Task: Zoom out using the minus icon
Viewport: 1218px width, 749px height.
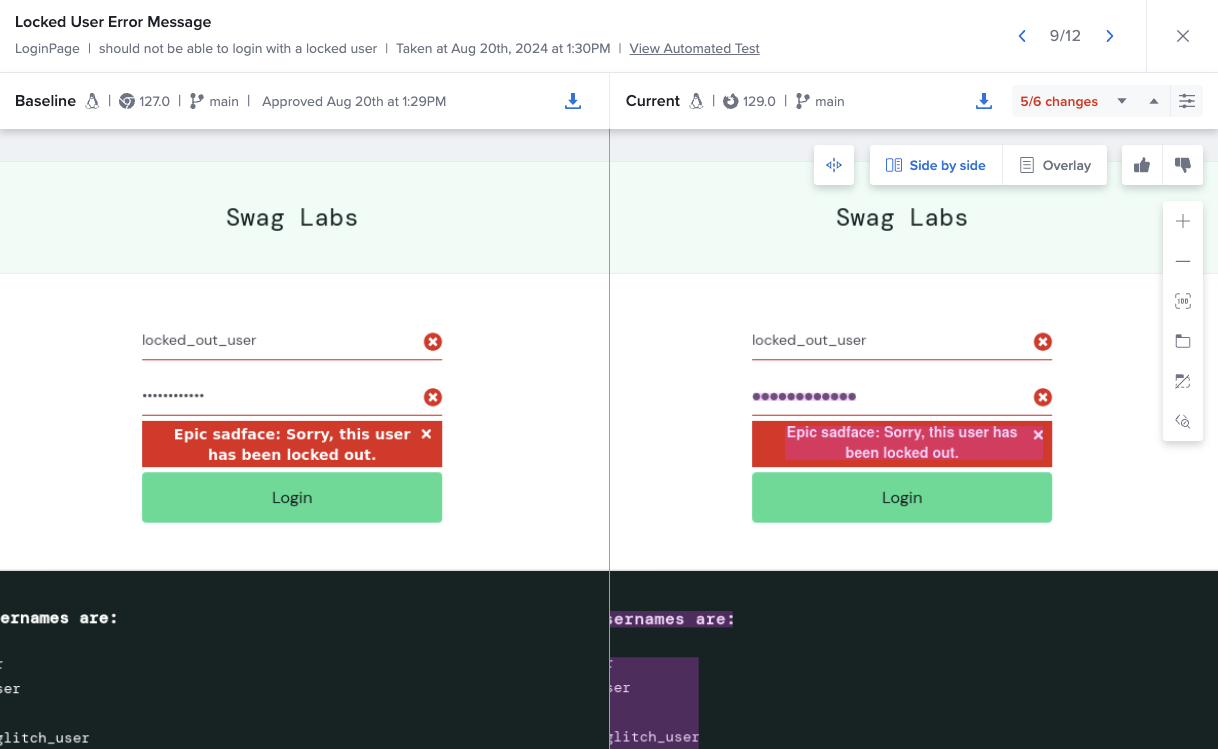Action: 1183,260
